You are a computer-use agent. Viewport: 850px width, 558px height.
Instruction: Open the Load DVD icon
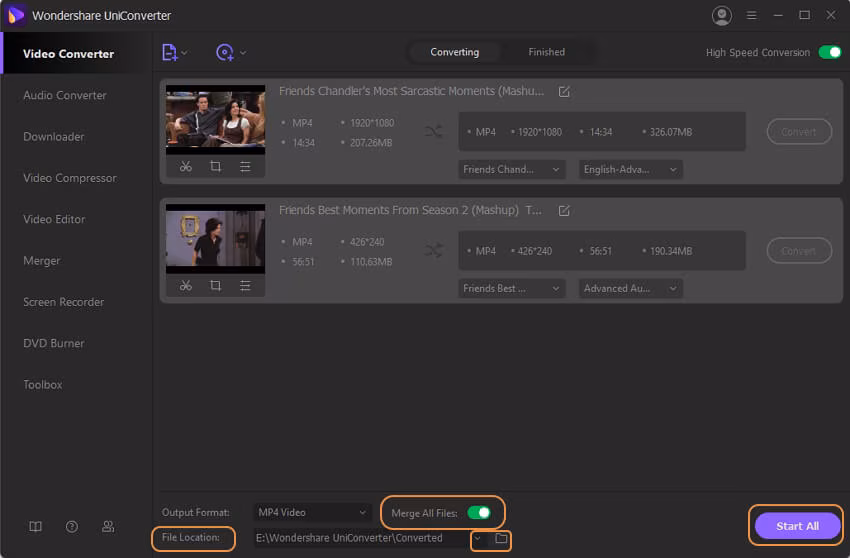tap(224, 53)
